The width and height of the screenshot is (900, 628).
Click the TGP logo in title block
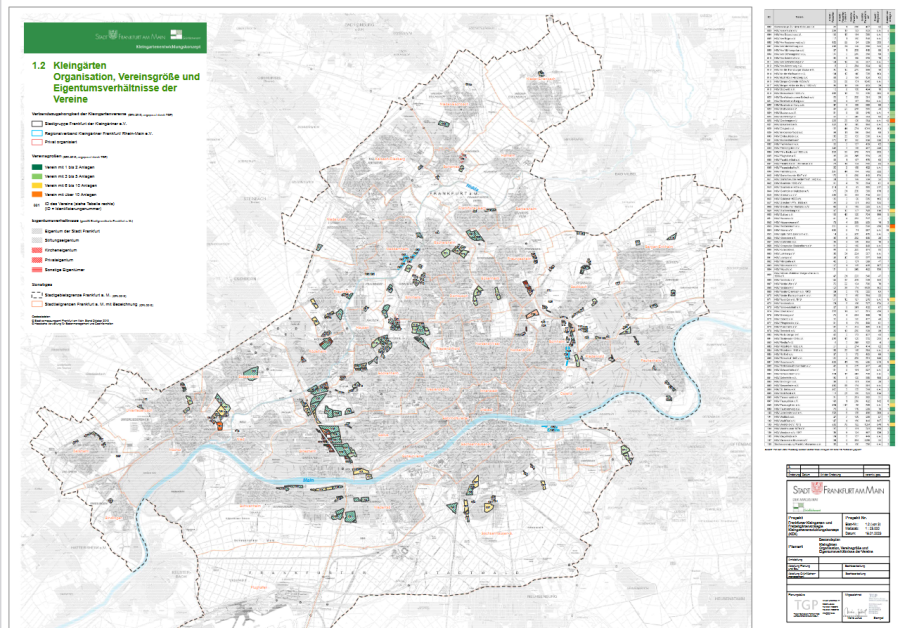[x=808, y=606]
